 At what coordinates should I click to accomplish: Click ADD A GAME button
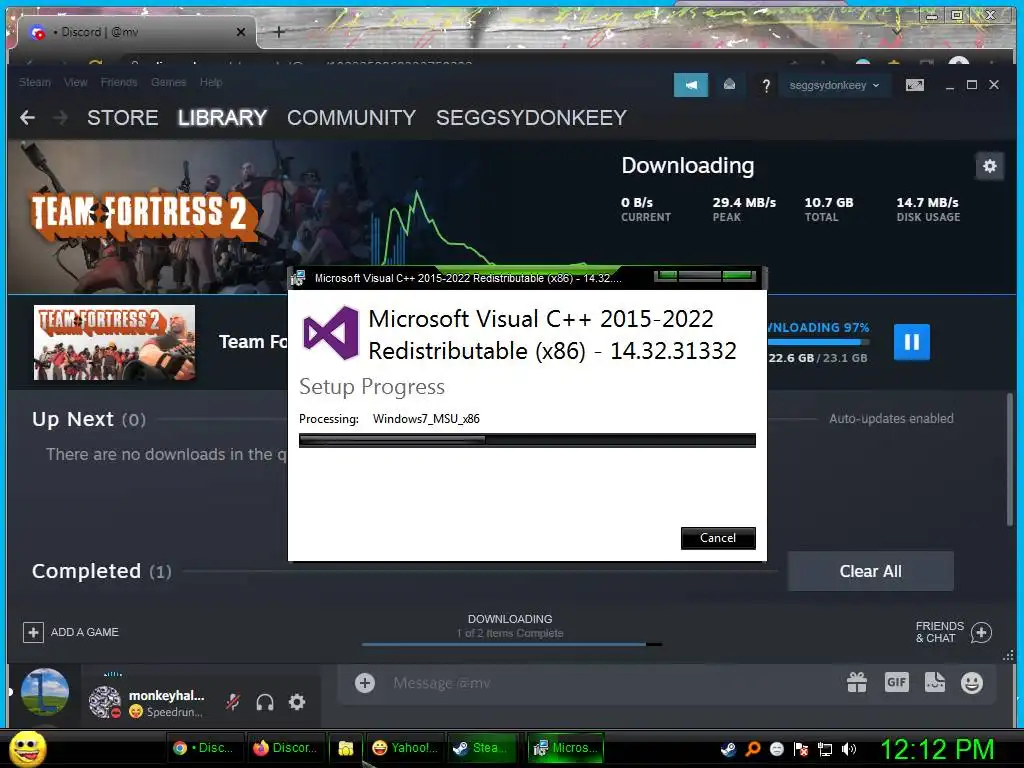pos(71,632)
